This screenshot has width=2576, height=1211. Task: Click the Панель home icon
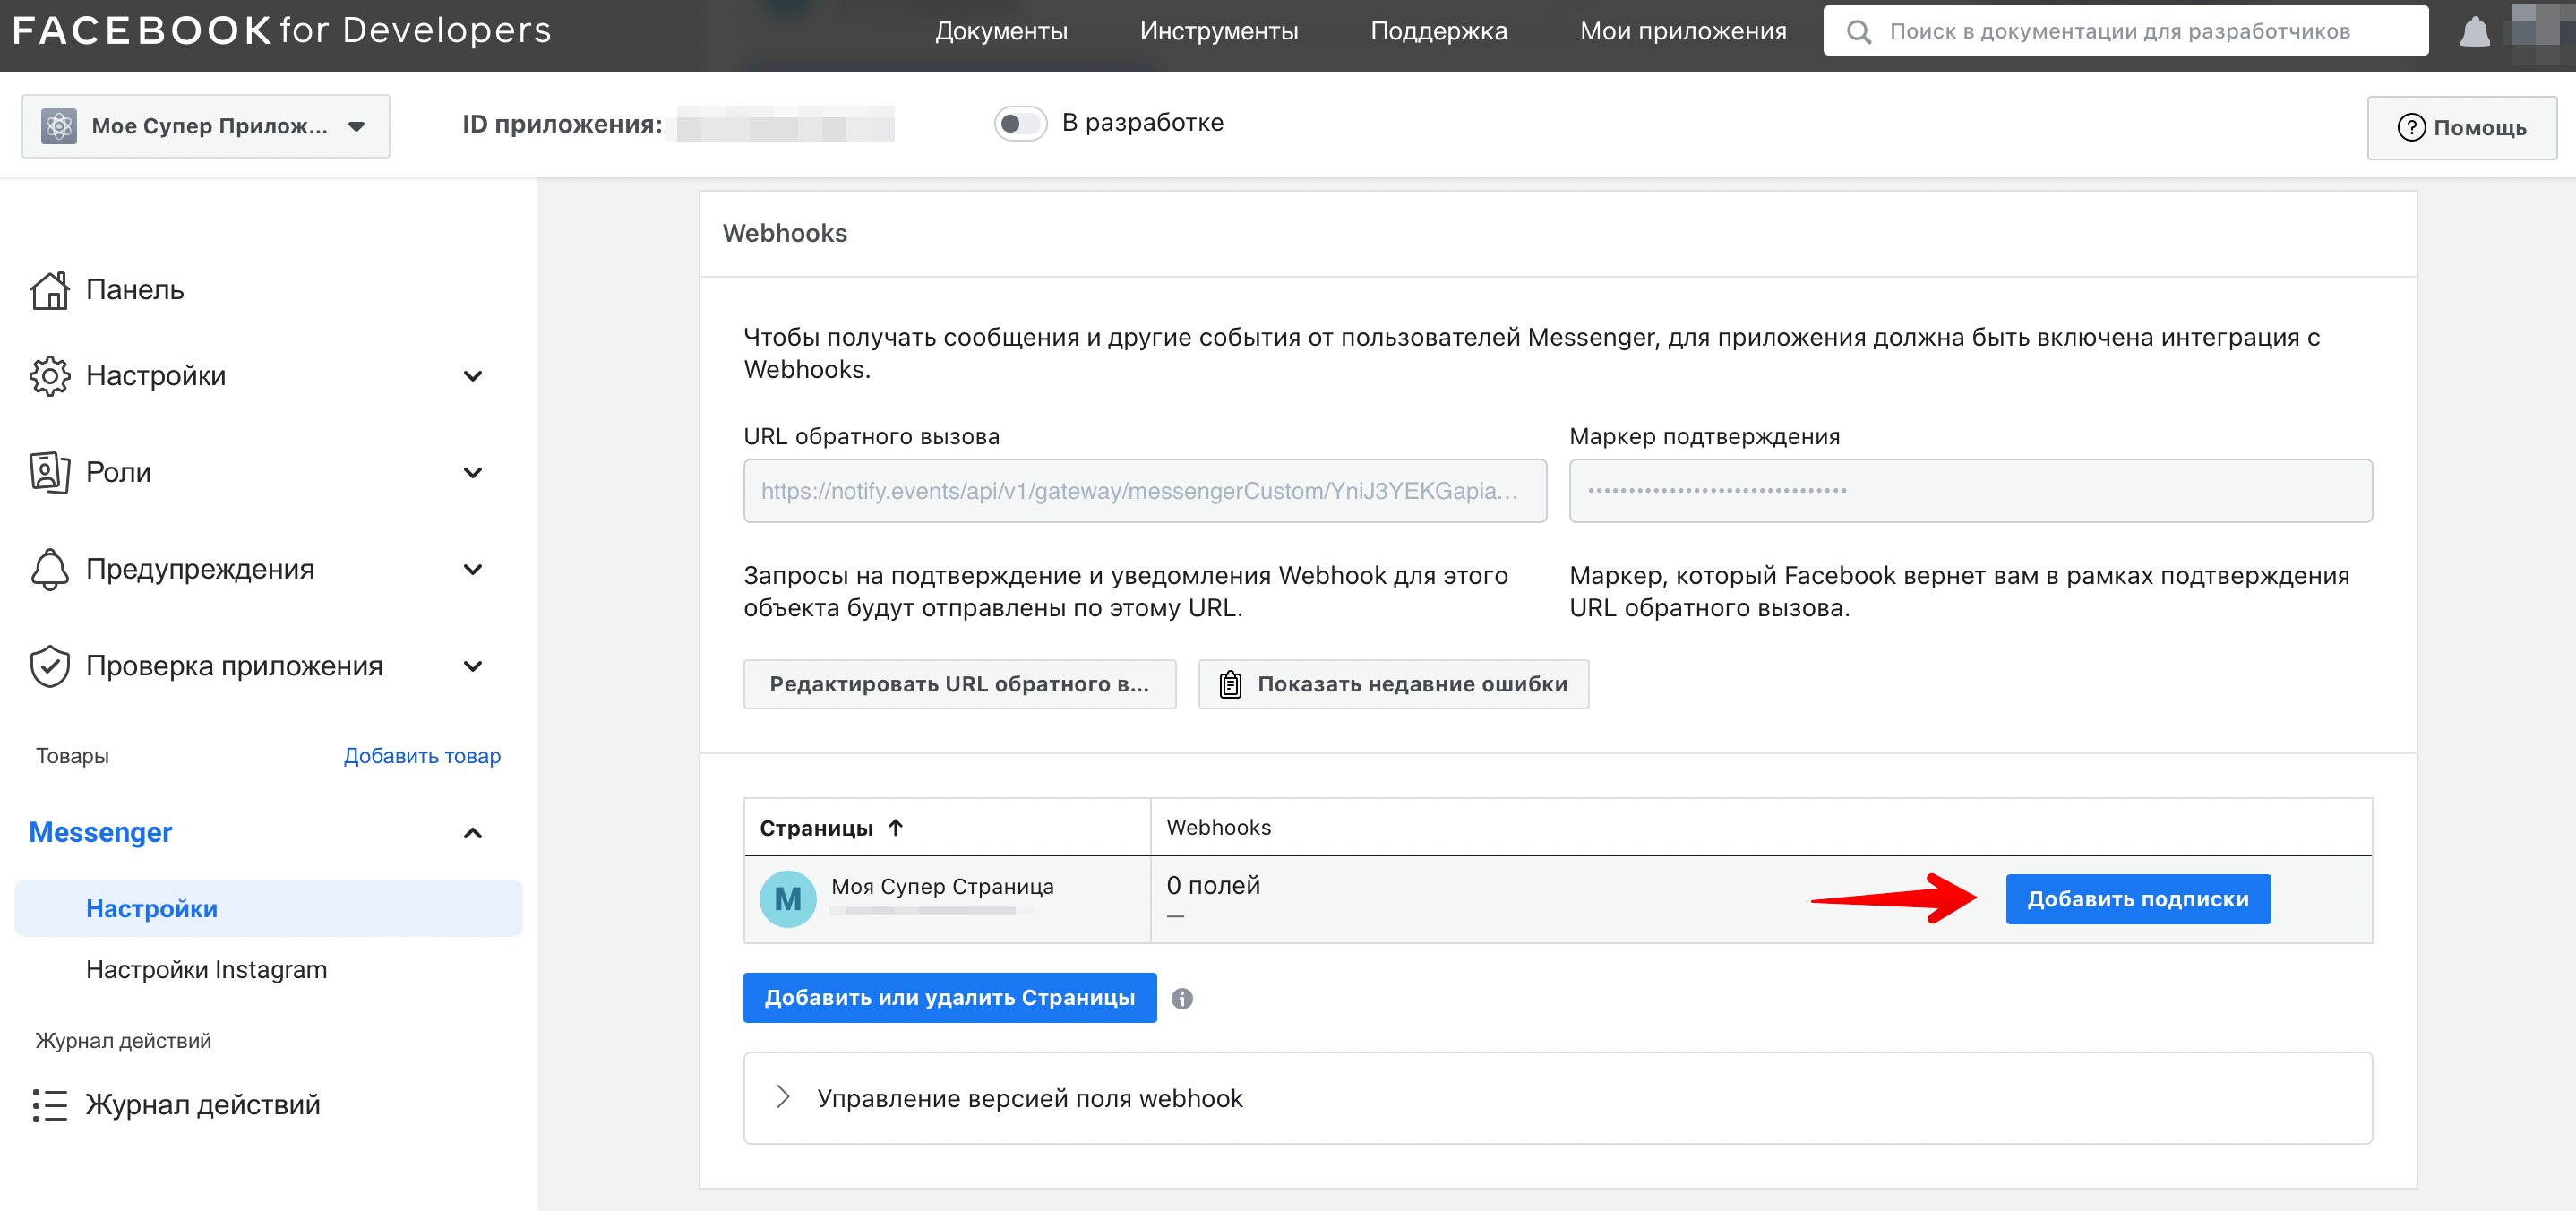pyautogui.click(x=49, y=290)
